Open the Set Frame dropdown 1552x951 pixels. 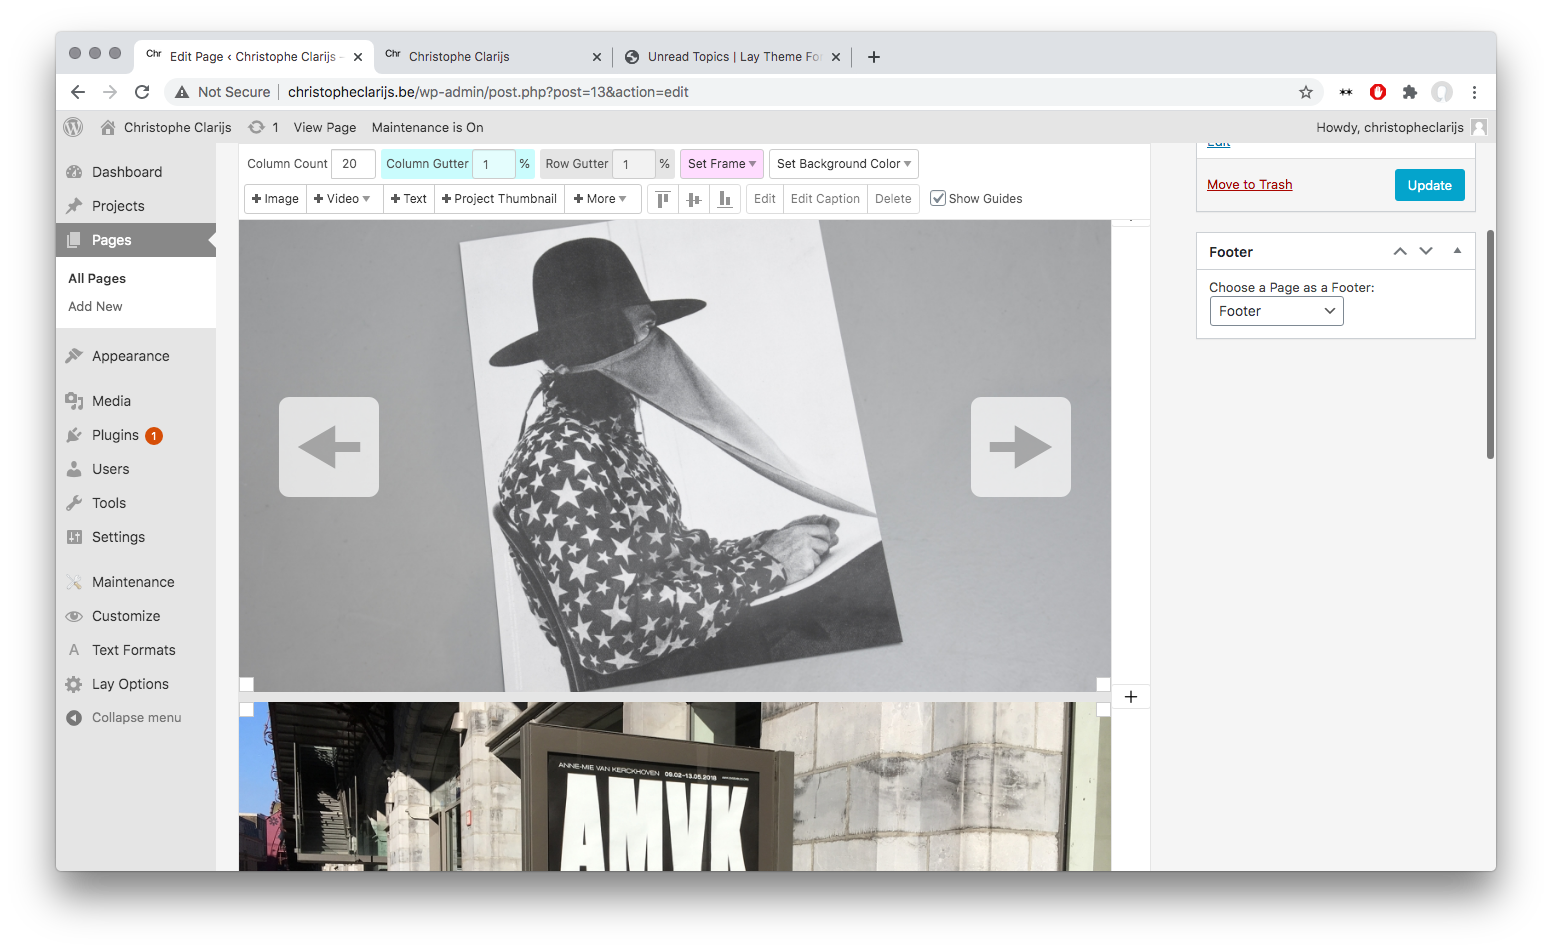[721, 164]
